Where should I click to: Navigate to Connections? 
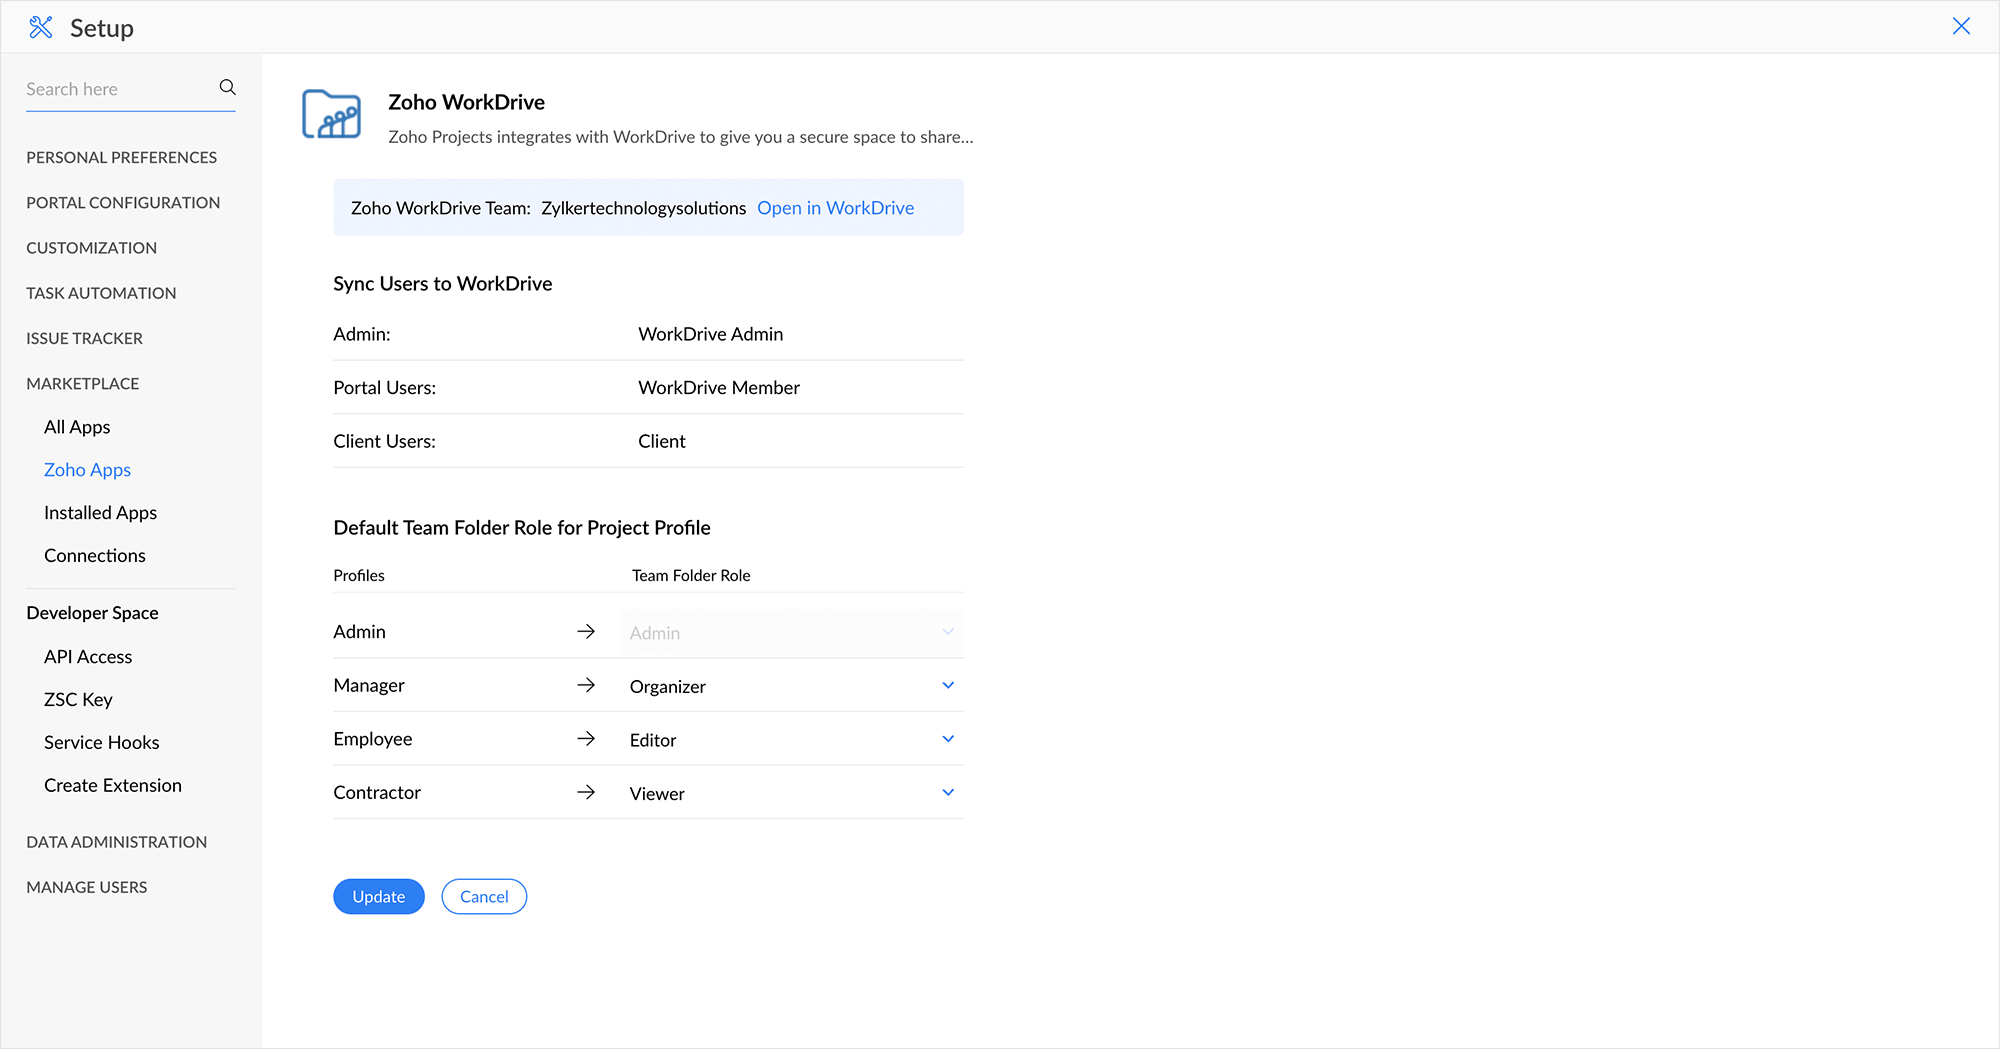coord(95,556)
